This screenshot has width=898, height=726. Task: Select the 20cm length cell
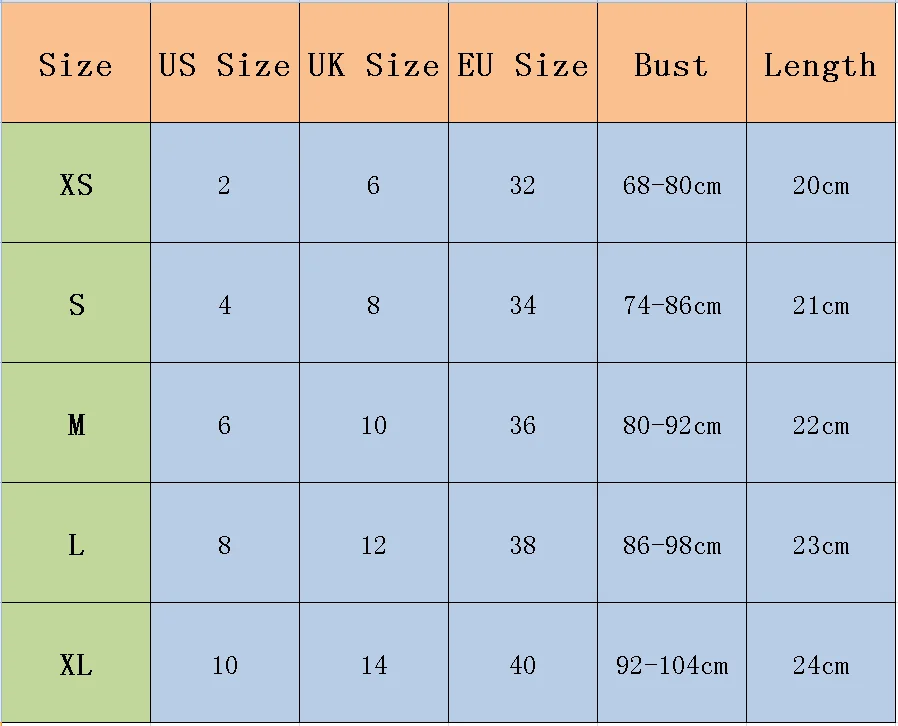pos(821,183)
